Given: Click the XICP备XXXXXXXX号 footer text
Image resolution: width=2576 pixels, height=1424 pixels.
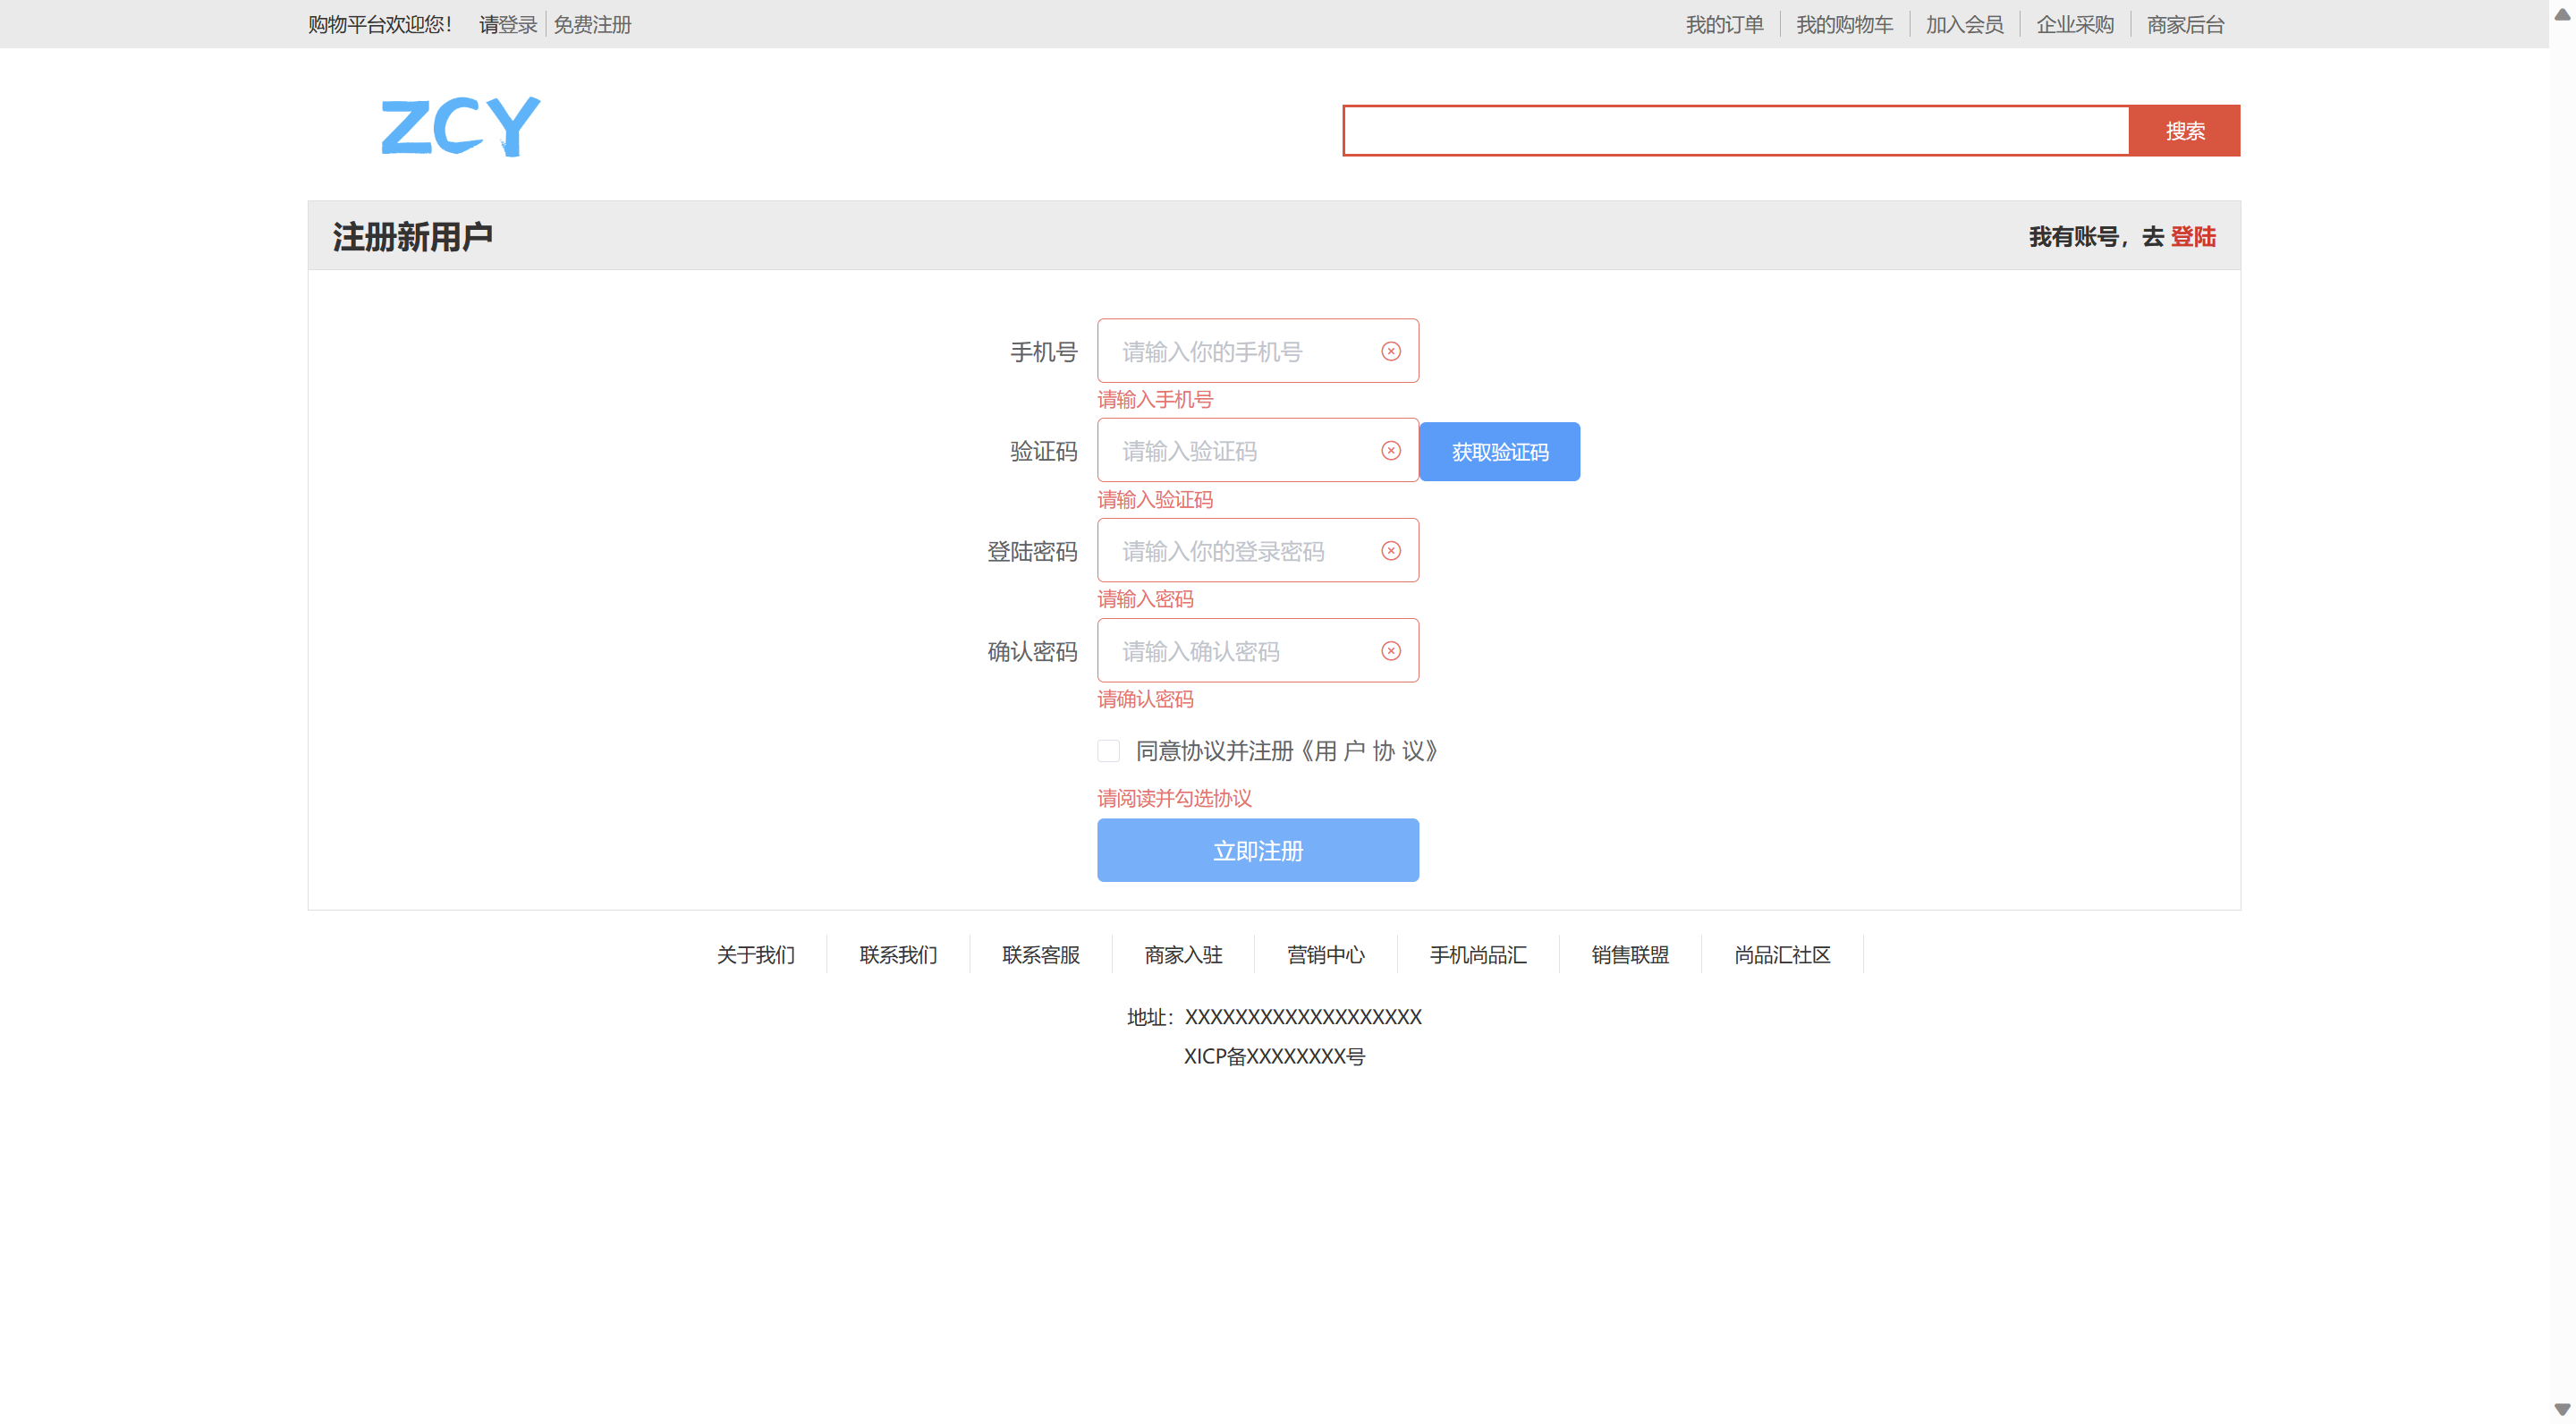Looking at the screenshot, I should coord(1274,1057).
